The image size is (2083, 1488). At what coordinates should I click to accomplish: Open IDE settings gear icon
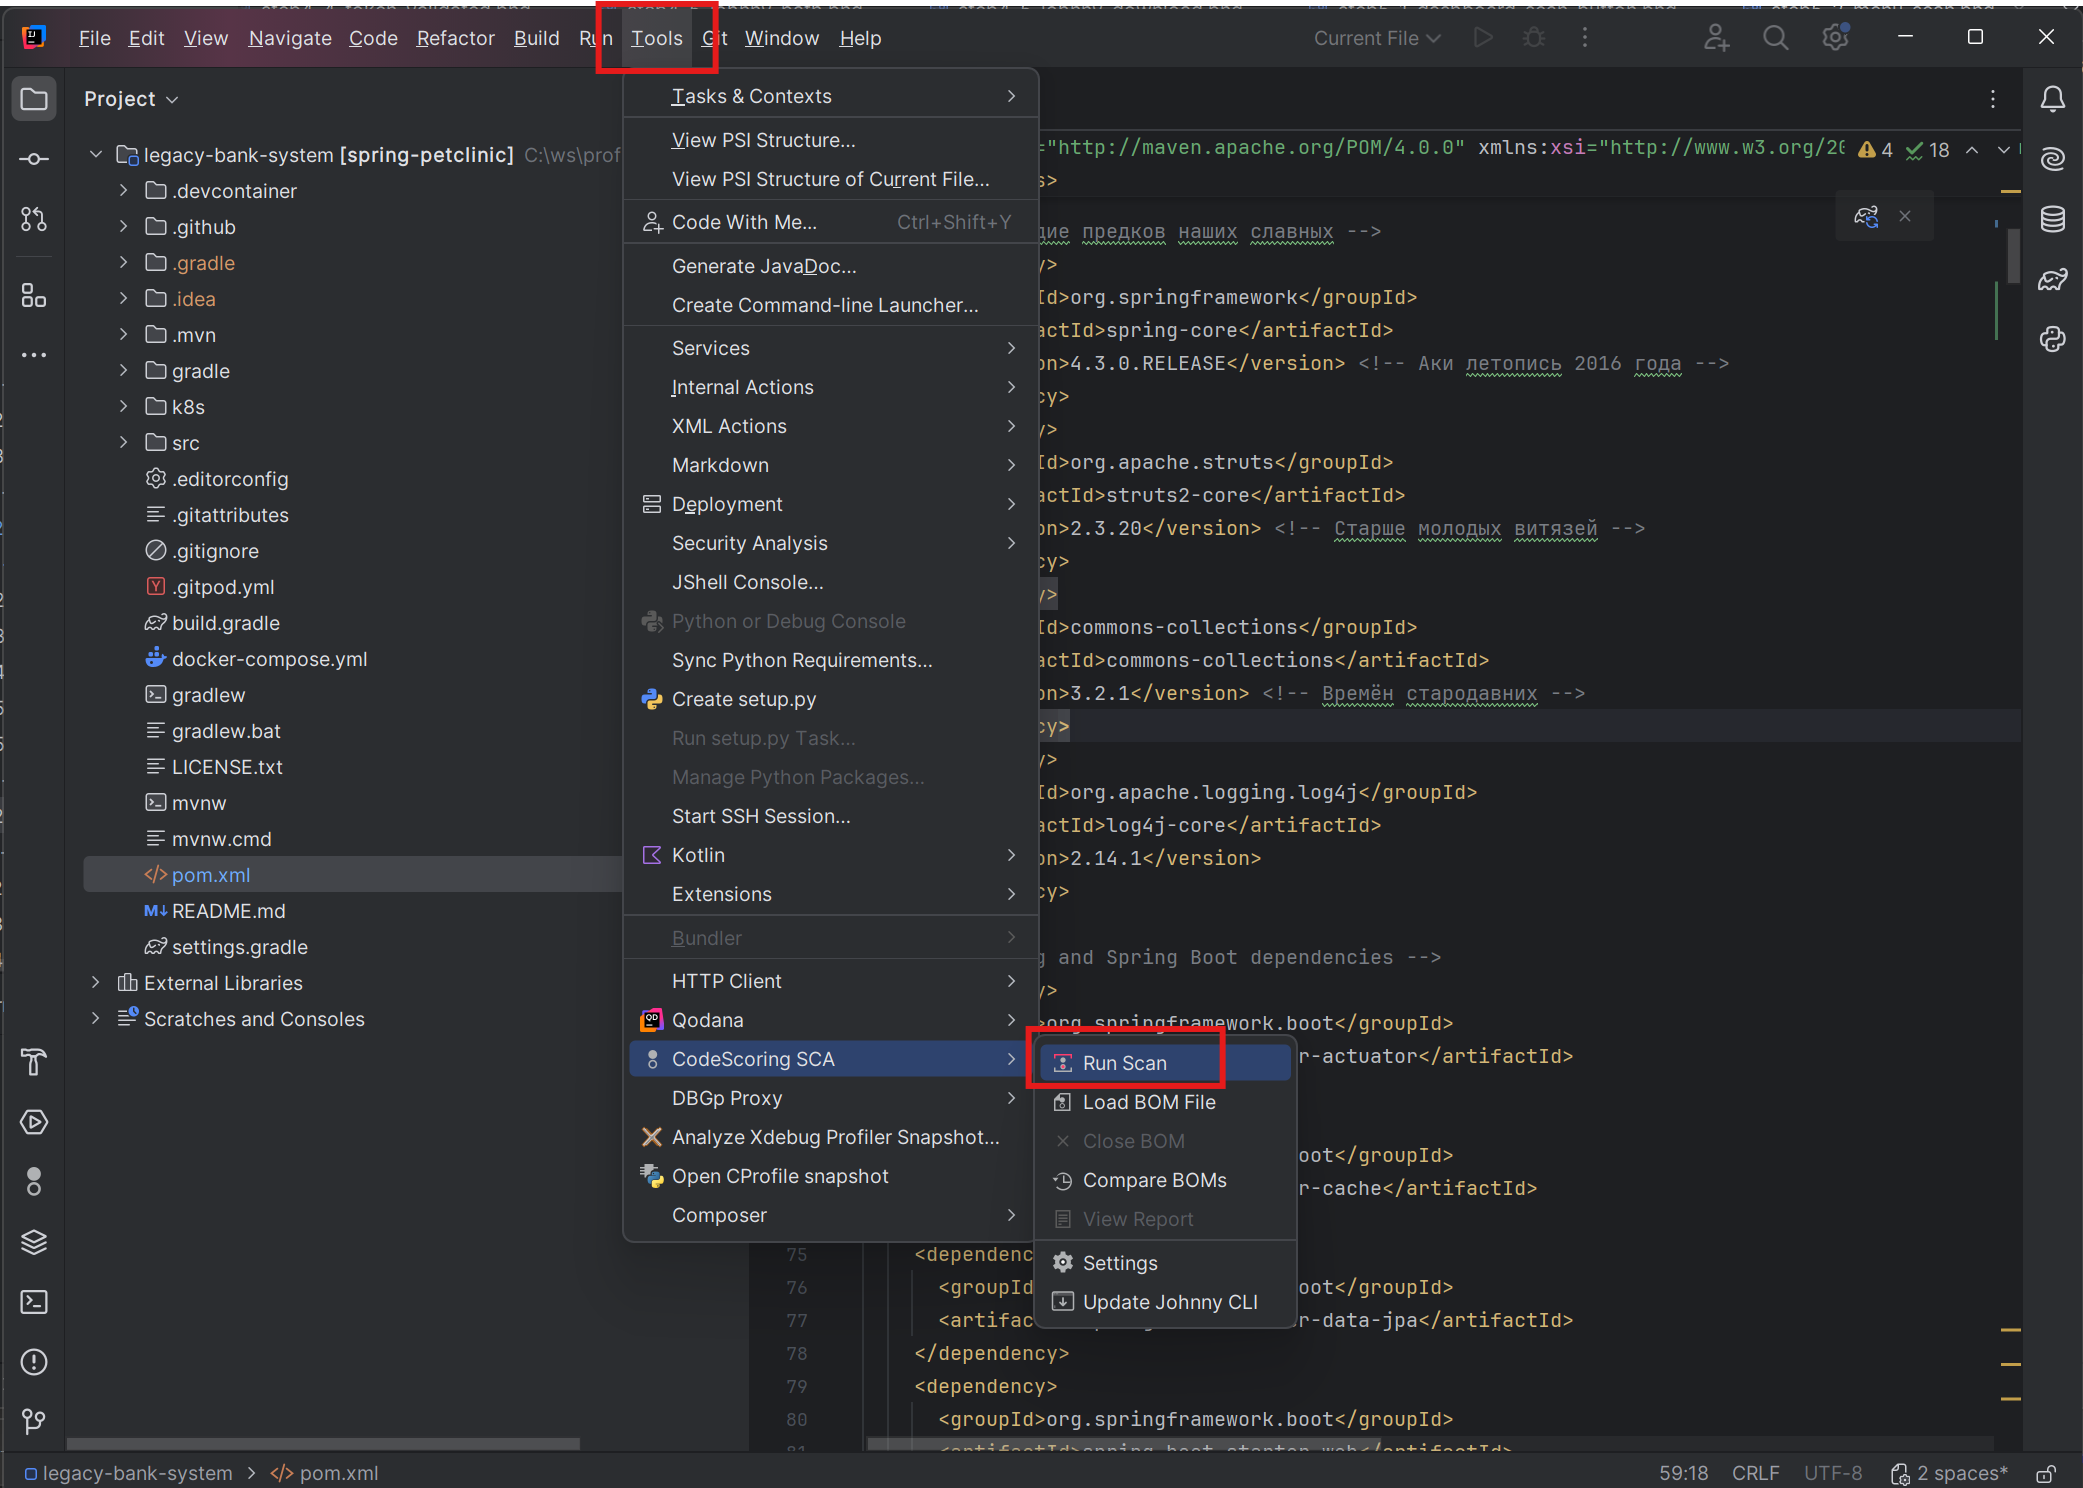point(1835,38)
